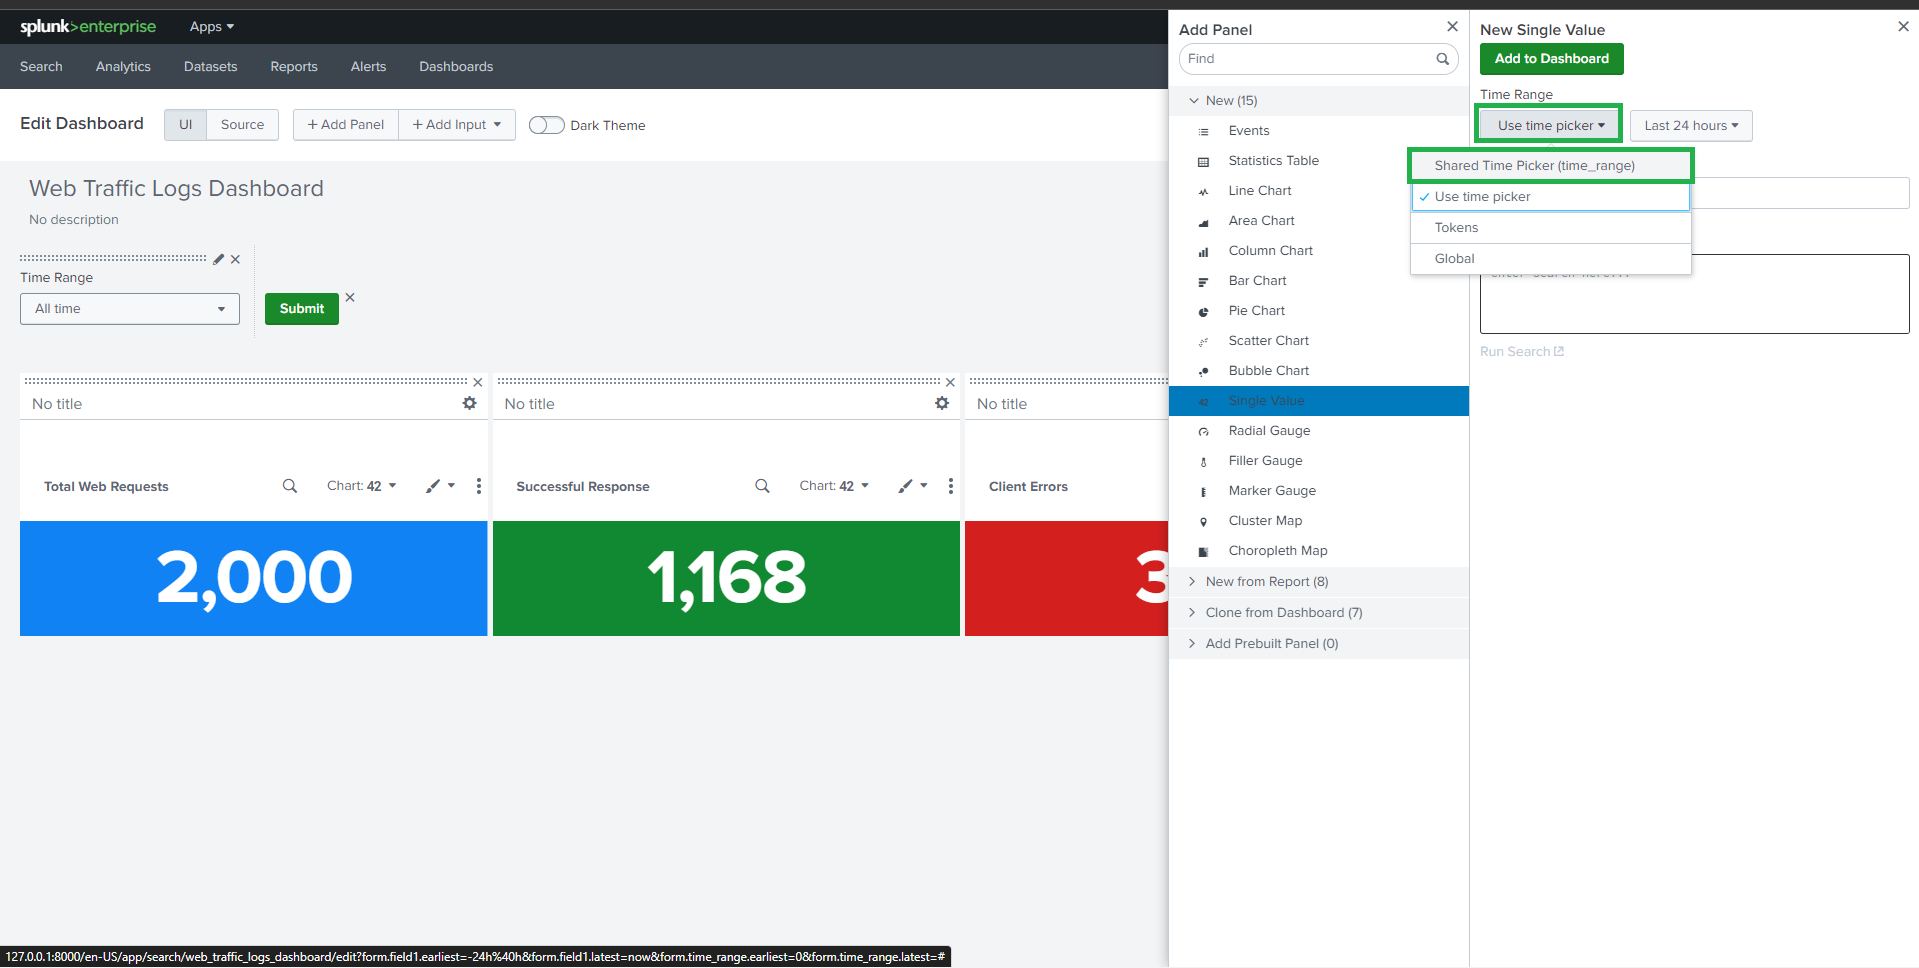Click the blue 2,000 single value tile
Screen dimensions: 1919x968
click(x=254, y=578)
